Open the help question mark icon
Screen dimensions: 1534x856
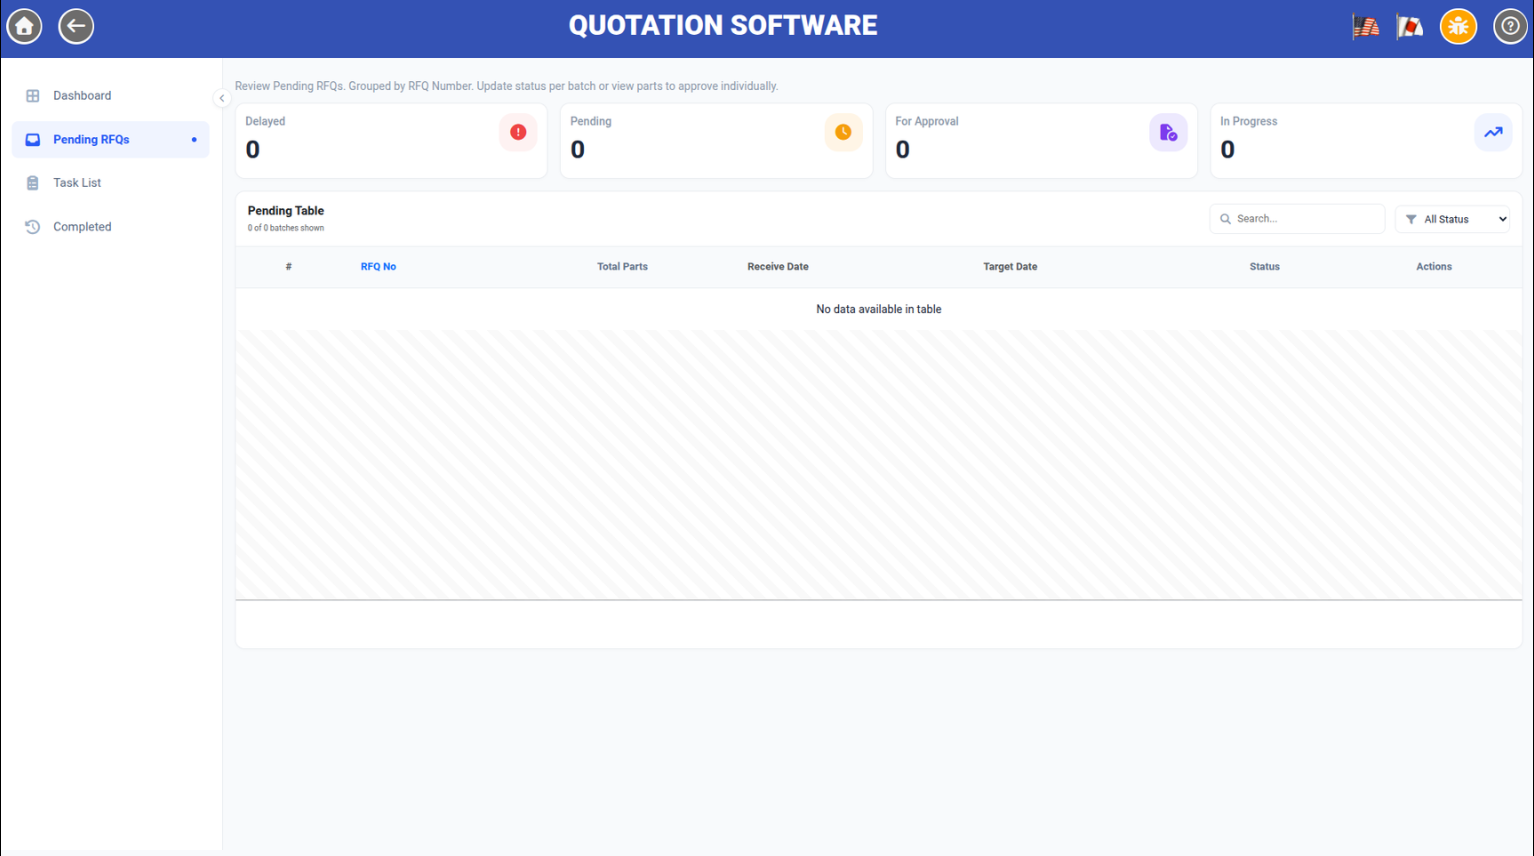pyautogui.click(x=1511, y=26)
